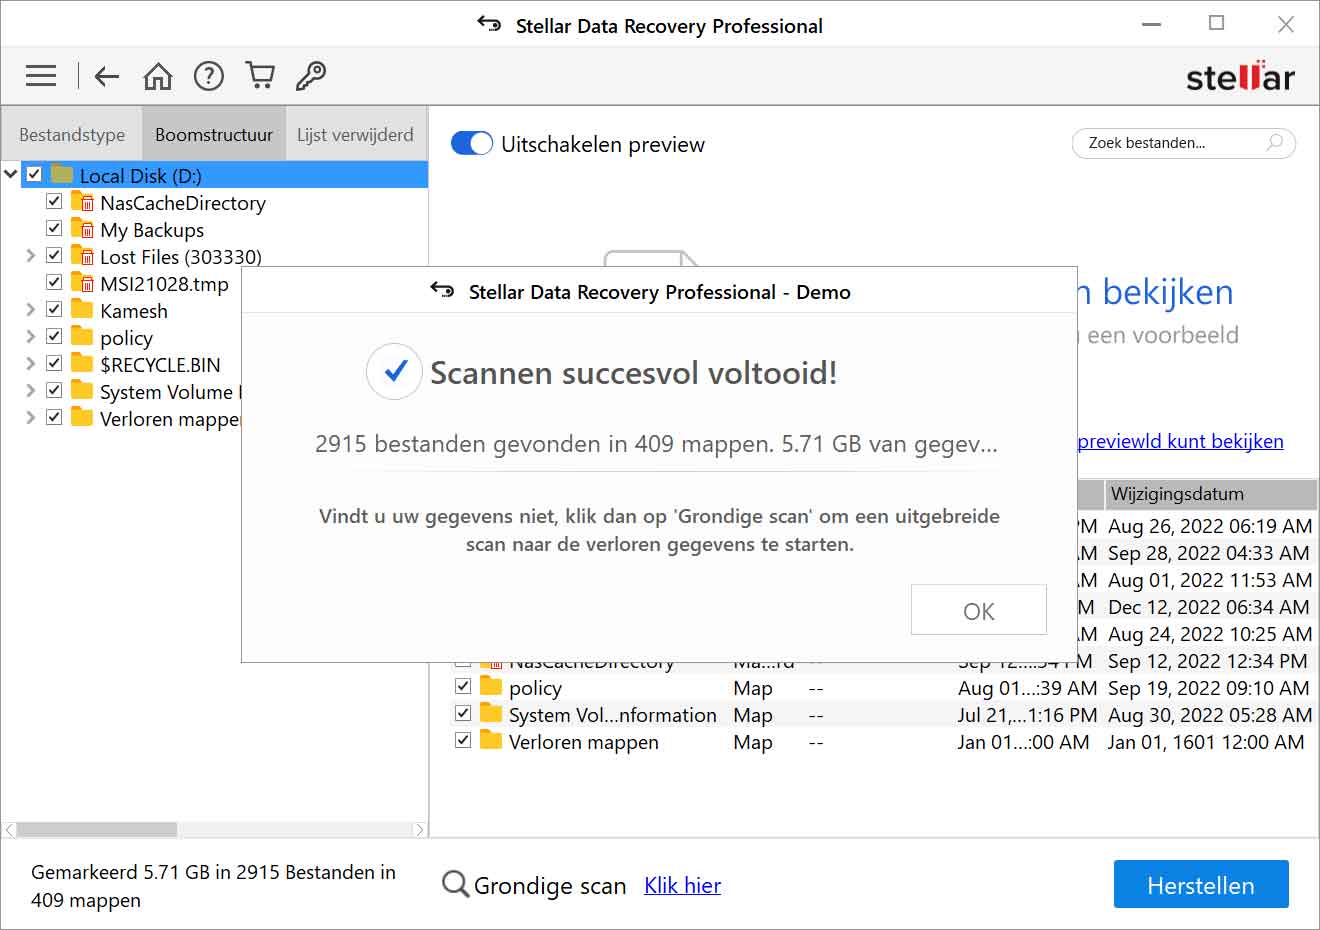Uncheck the Lost Files (303330) checkbox
This screenshot has width=1320, height=930.
coord(54,255)
